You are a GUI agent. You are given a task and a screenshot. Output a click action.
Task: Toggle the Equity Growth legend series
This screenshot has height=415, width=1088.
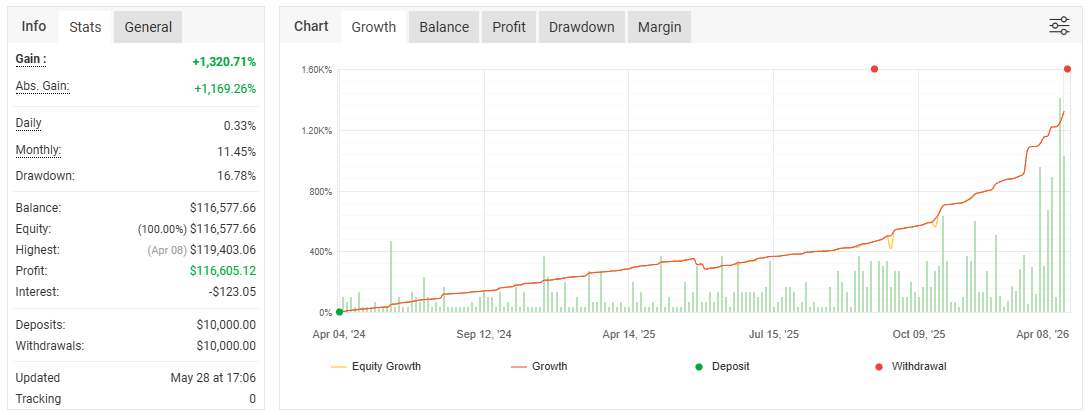pyautogui.click(x=376, y=366)
